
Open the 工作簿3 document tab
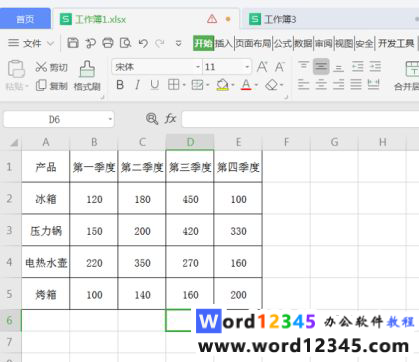tap(273, 19)
